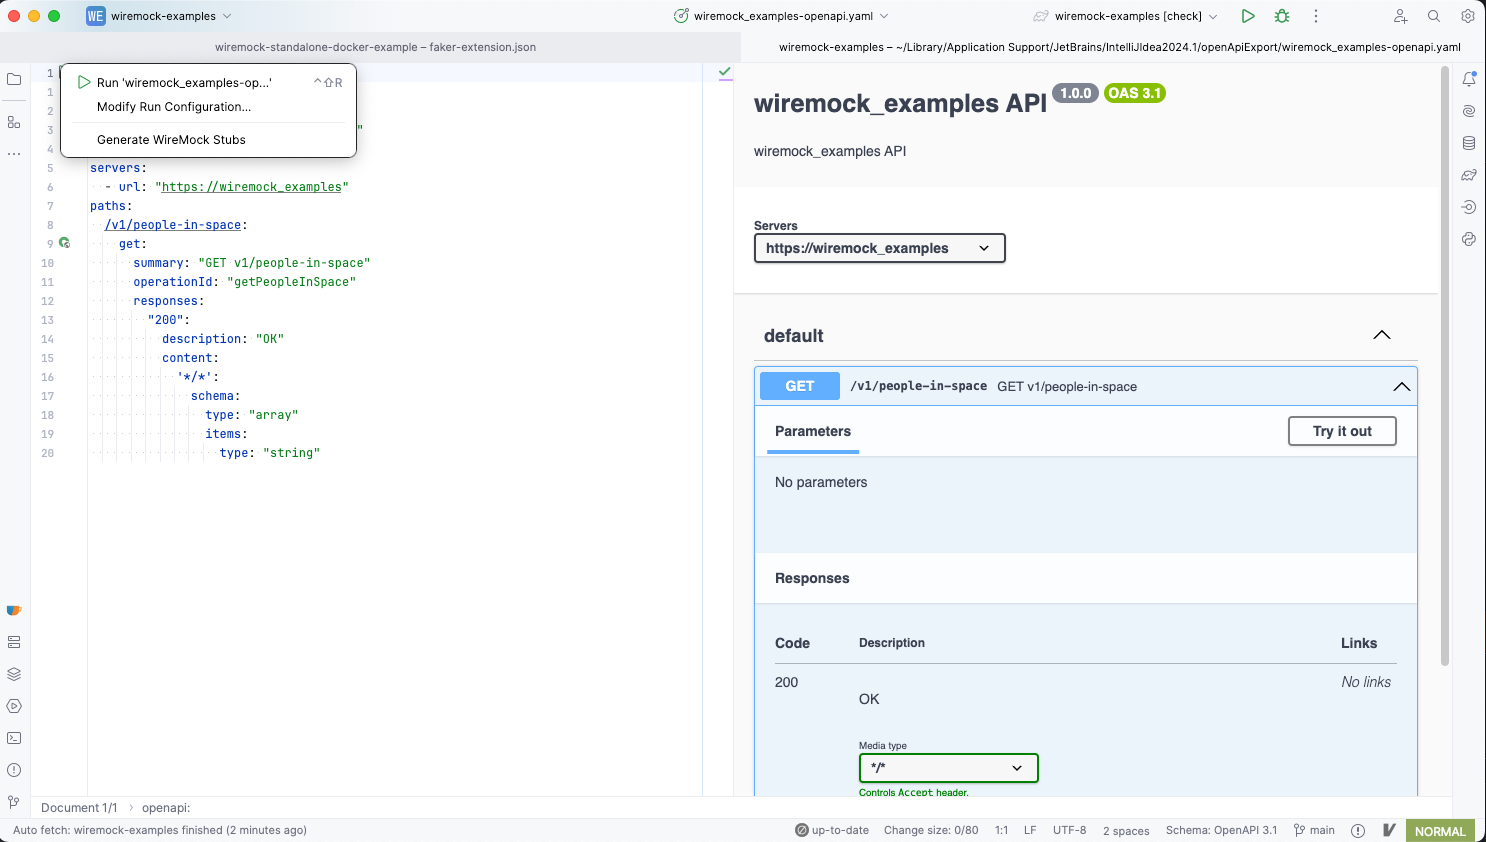Follow the https://wiremock_examples URL link in code
This screenshot has height=842, width=1486.
252,187
